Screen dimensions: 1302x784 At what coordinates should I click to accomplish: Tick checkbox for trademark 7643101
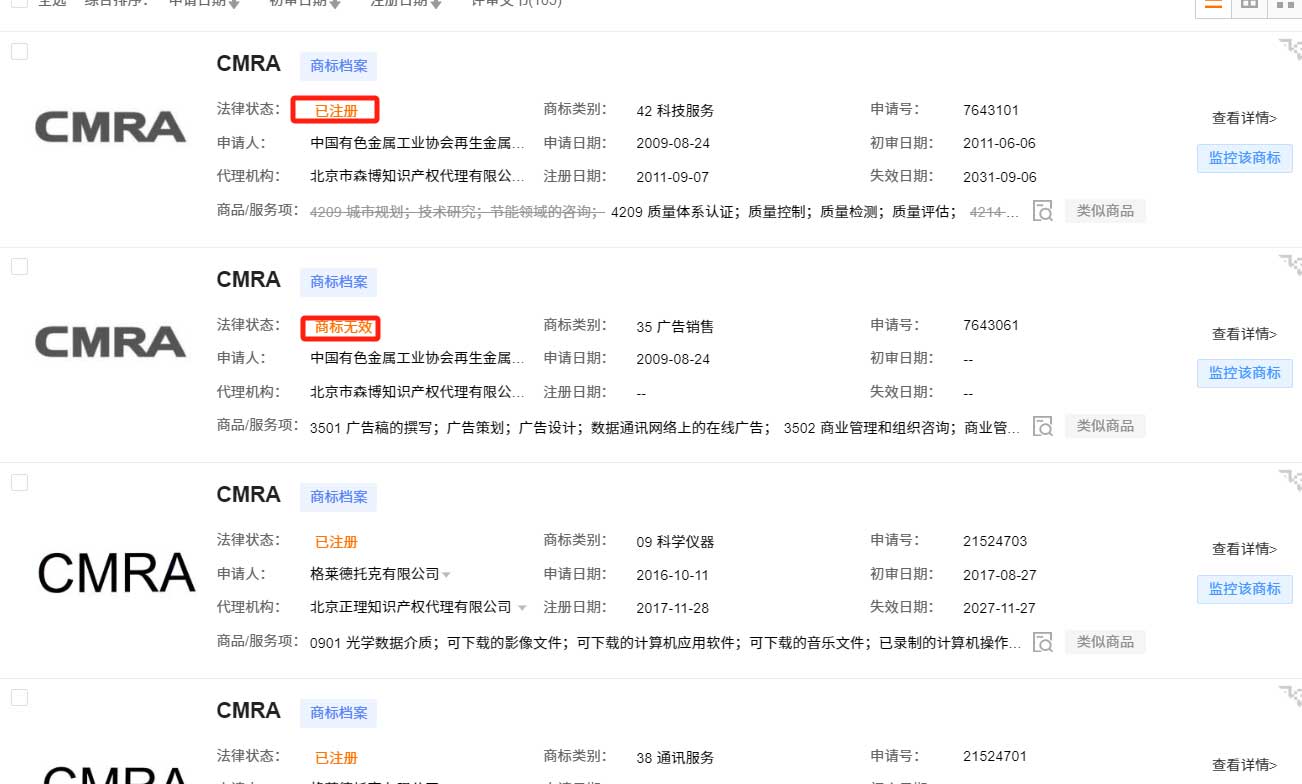coord(19,52)
